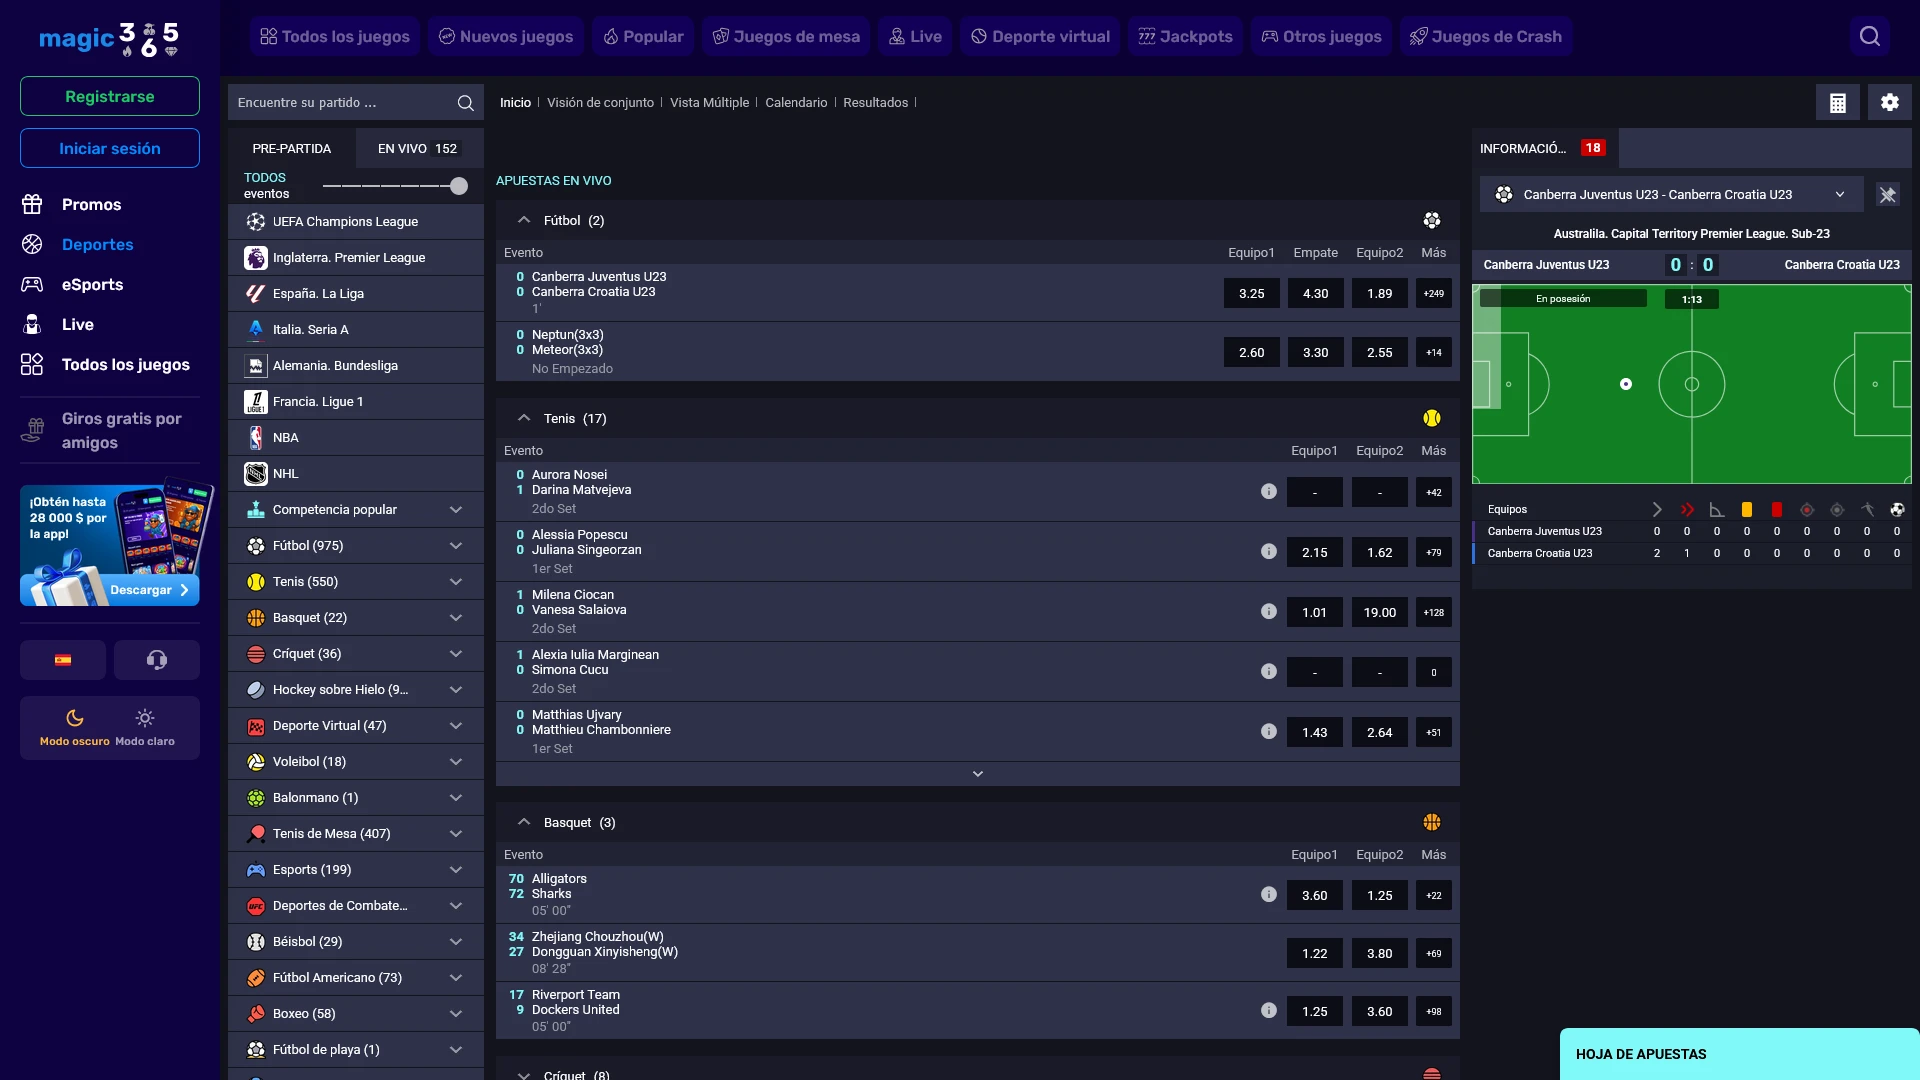Select draw odds 4.30 for Canberra match
The height and width of the screenshot is (1080, 1920).
tap(1316, 293)
